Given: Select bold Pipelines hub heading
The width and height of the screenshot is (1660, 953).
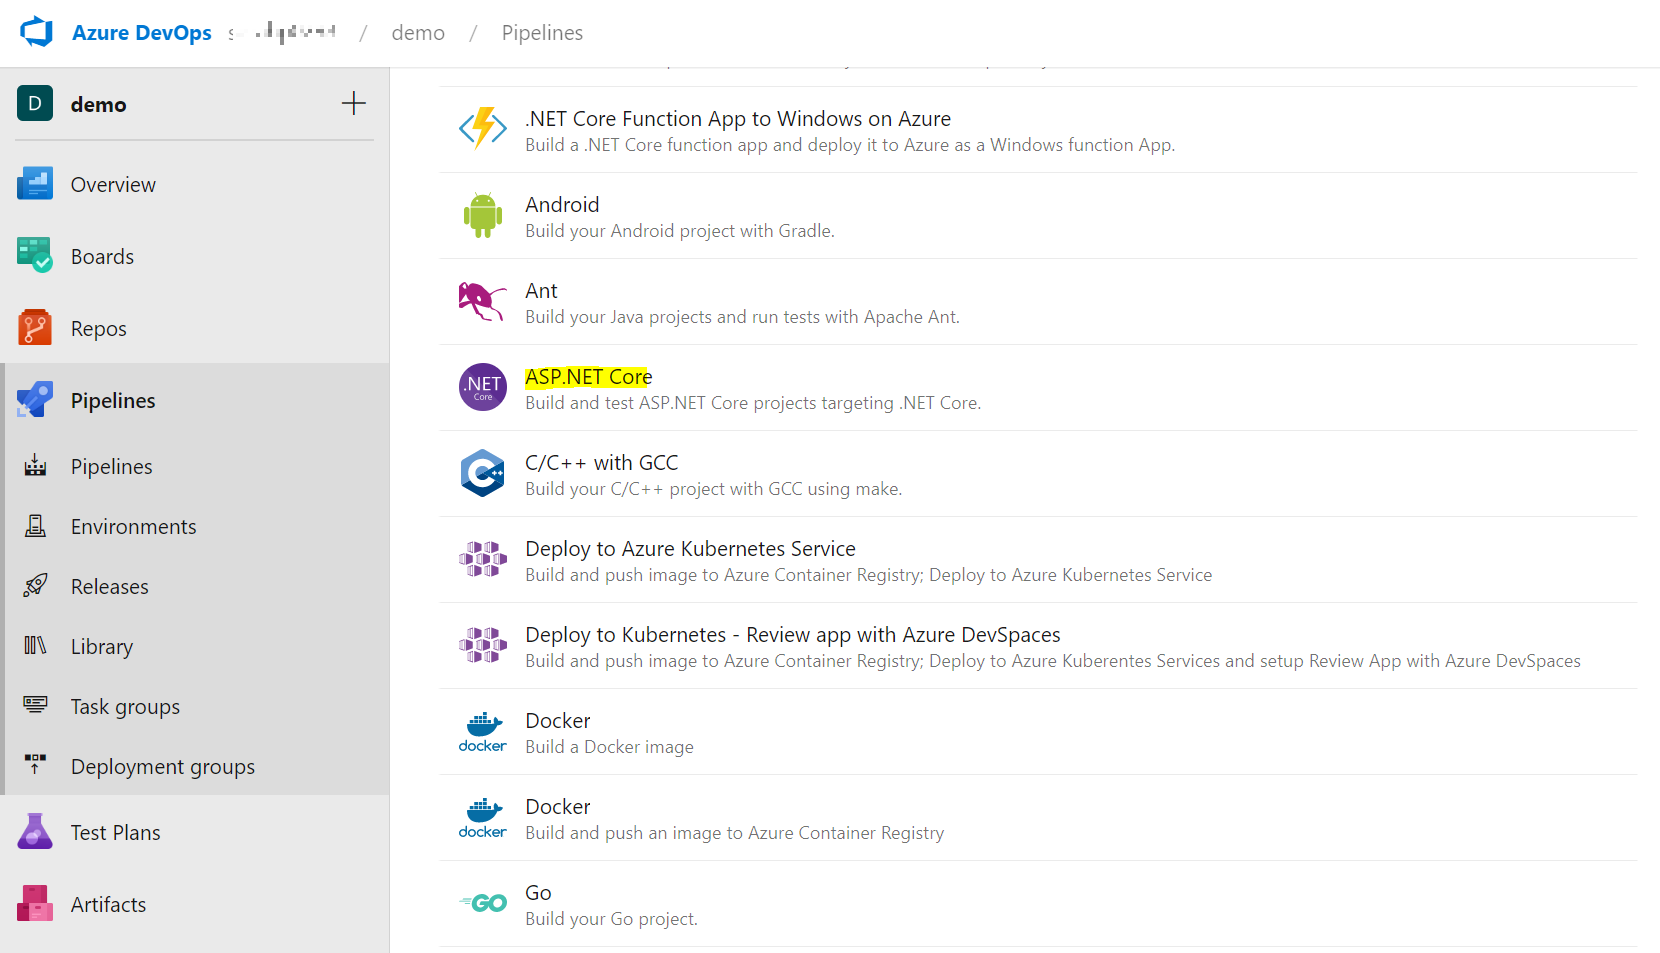Looking at the screenshot, I should (113, 401).
